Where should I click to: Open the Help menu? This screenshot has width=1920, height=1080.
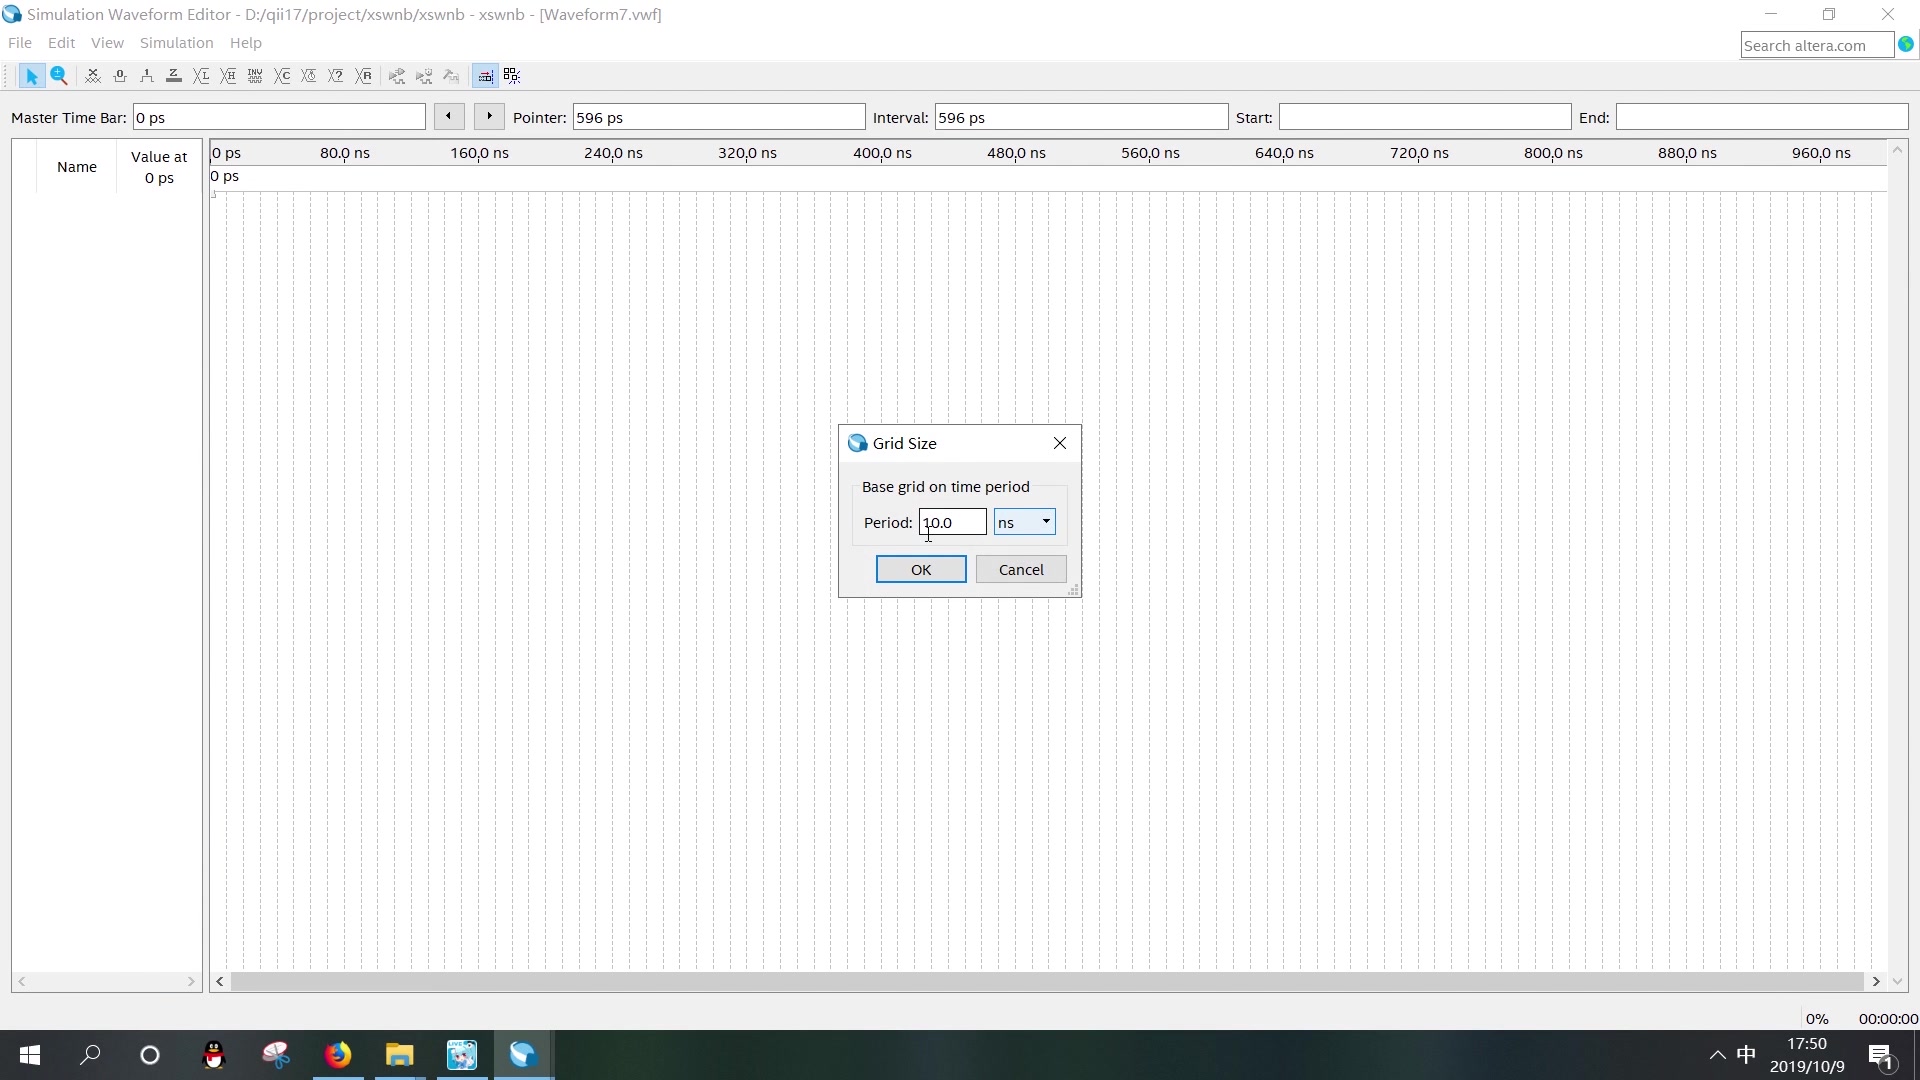[x=245, y=43]
